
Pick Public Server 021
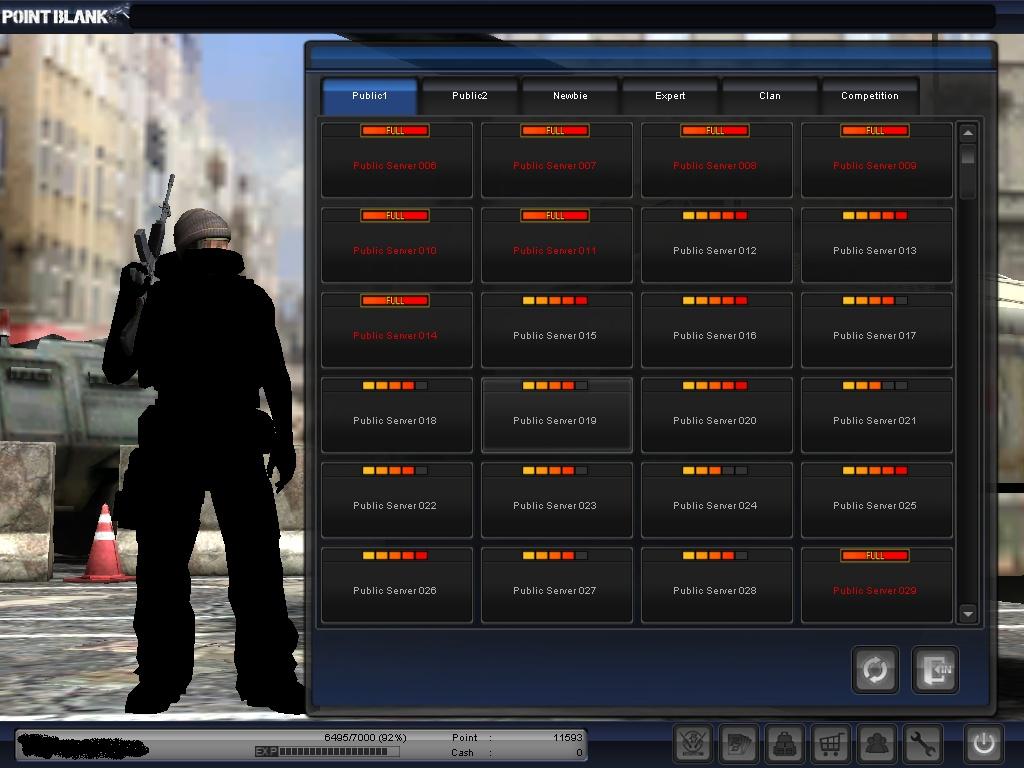coord(876,415)
